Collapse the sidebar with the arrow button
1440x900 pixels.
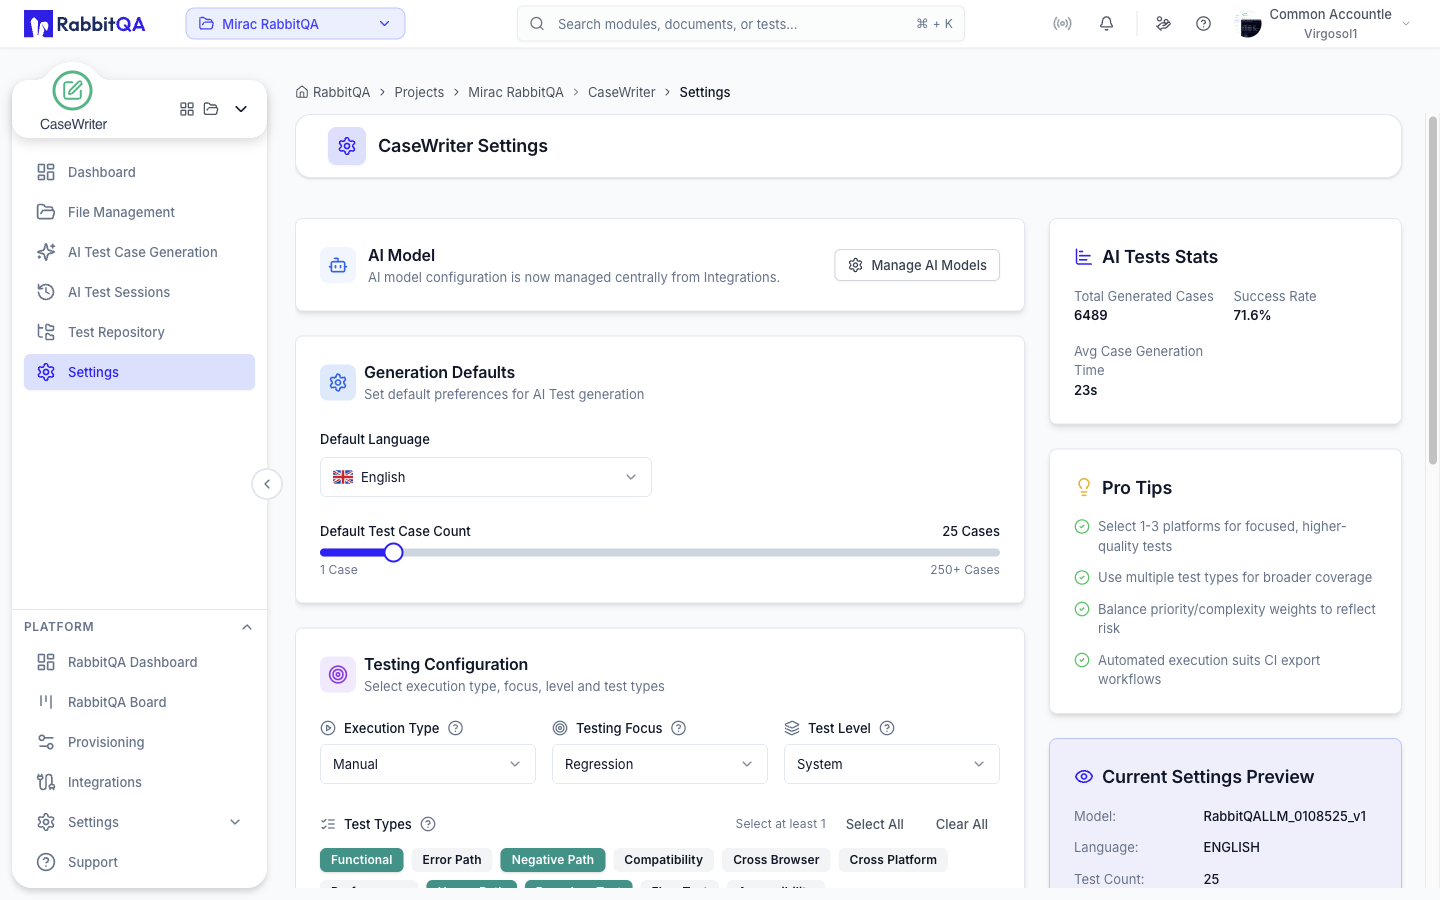[x=267, y=484]
